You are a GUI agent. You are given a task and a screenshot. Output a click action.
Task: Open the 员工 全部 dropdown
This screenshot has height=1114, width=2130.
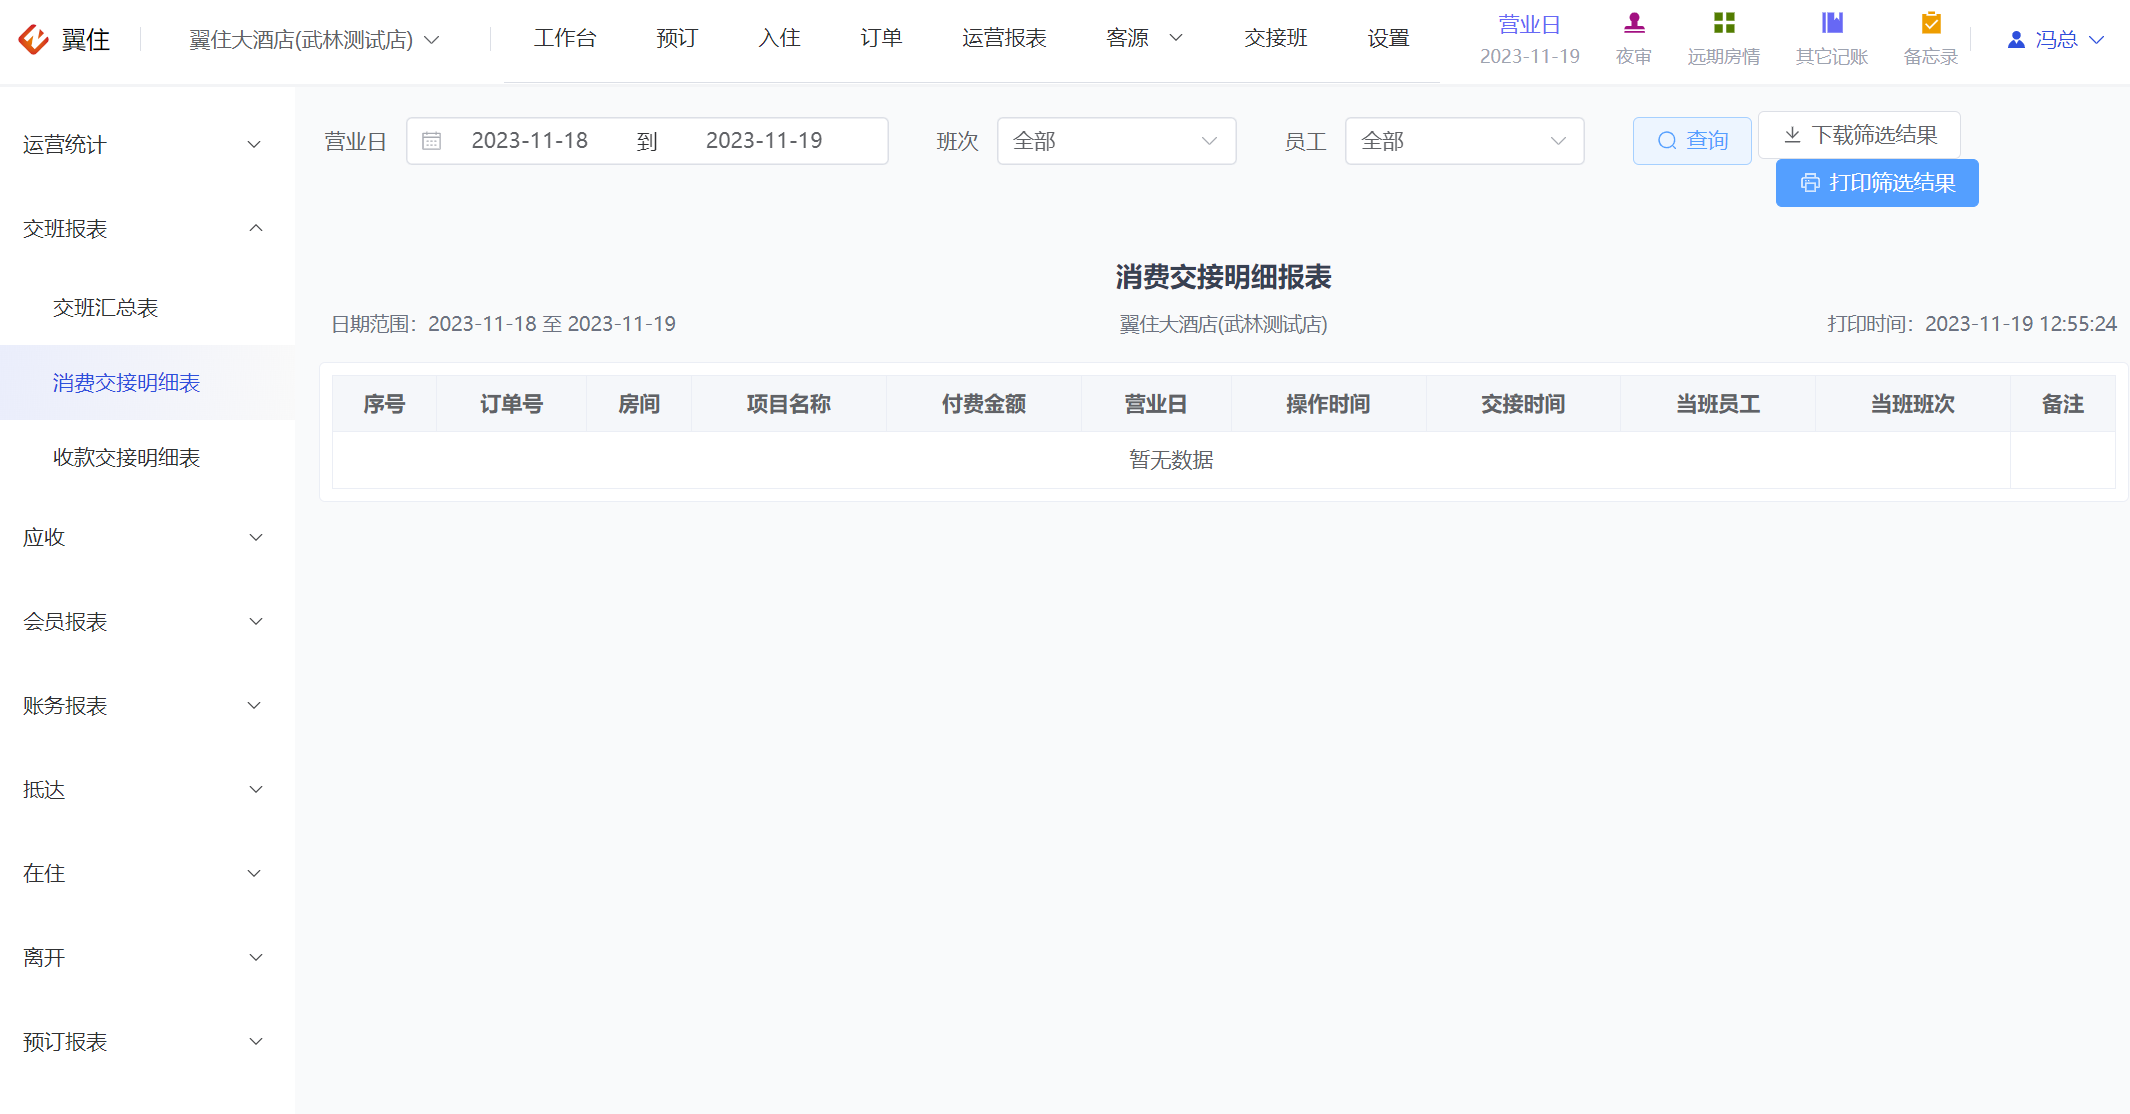pos(1464,141)
